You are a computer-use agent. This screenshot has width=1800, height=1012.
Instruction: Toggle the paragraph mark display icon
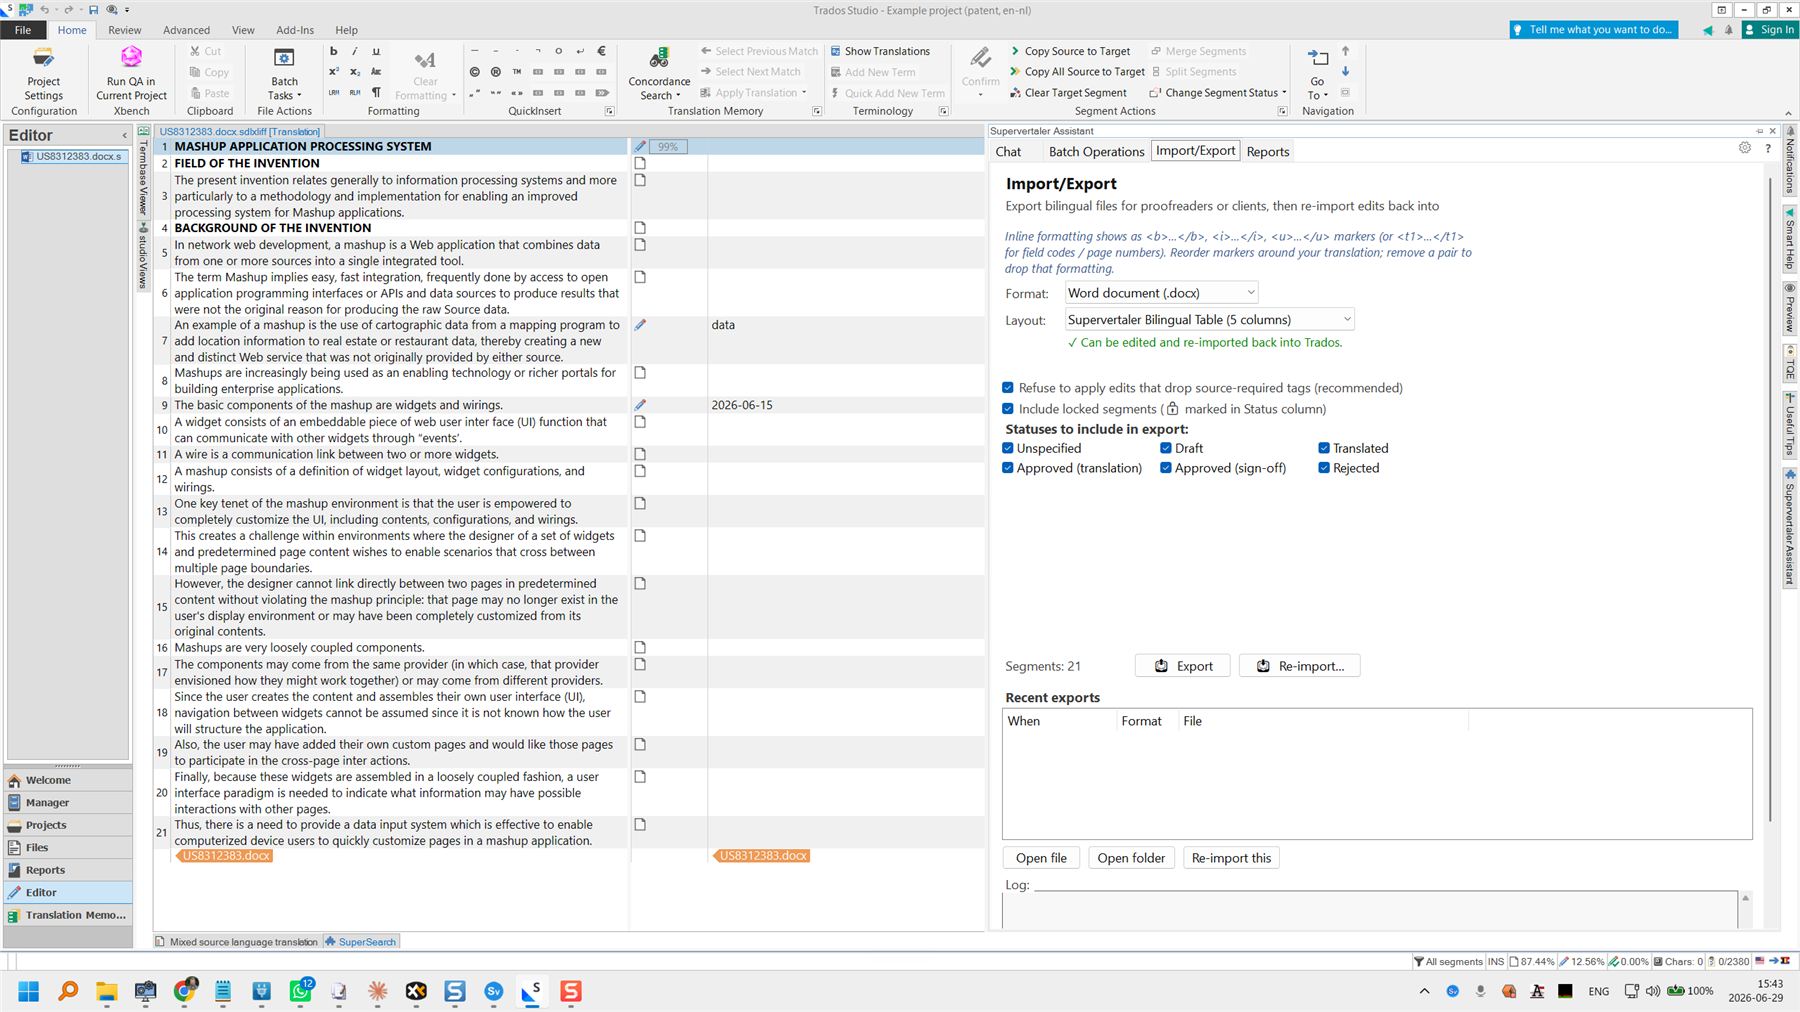[376, 93]
